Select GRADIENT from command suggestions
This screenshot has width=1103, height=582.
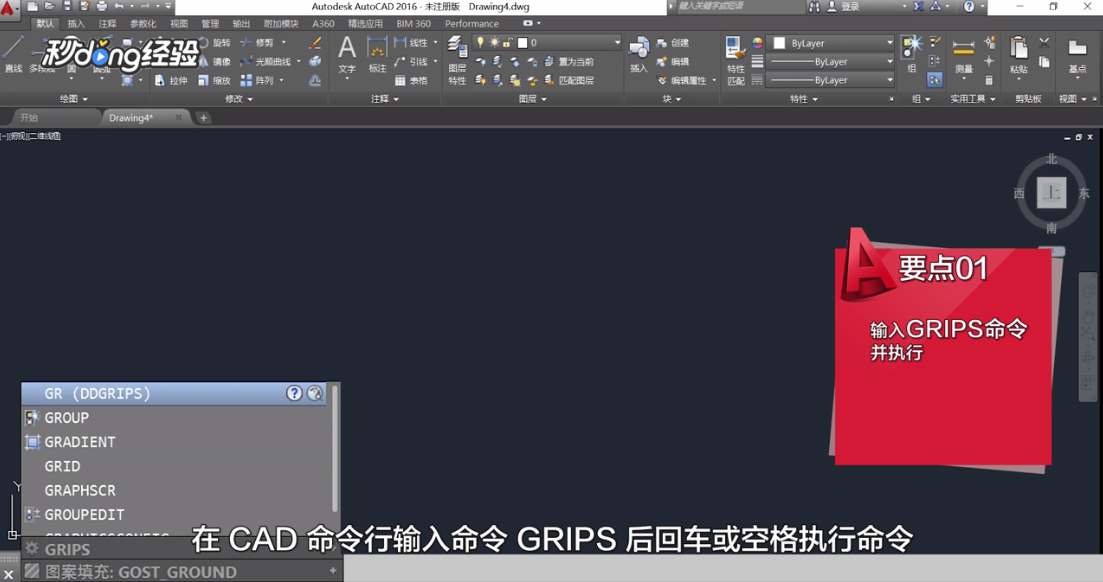(174, 442)
